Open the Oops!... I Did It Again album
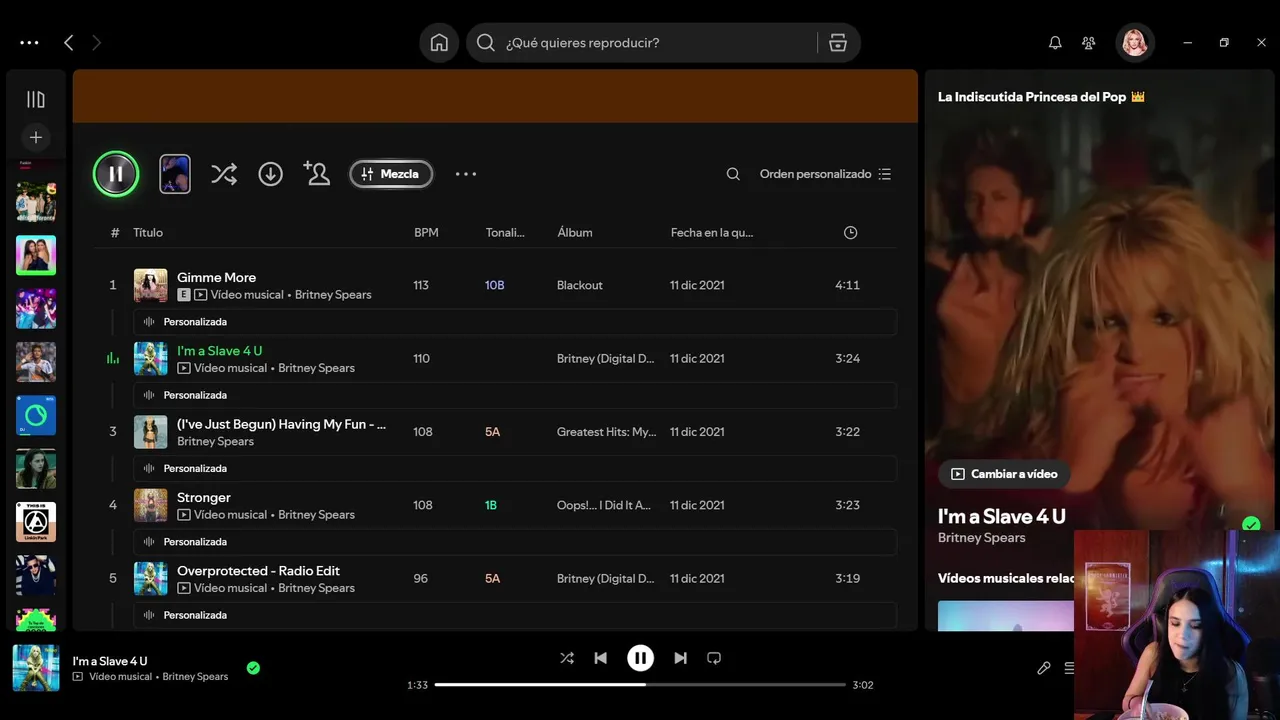1280x720 pixels. (x=604, y=505)
